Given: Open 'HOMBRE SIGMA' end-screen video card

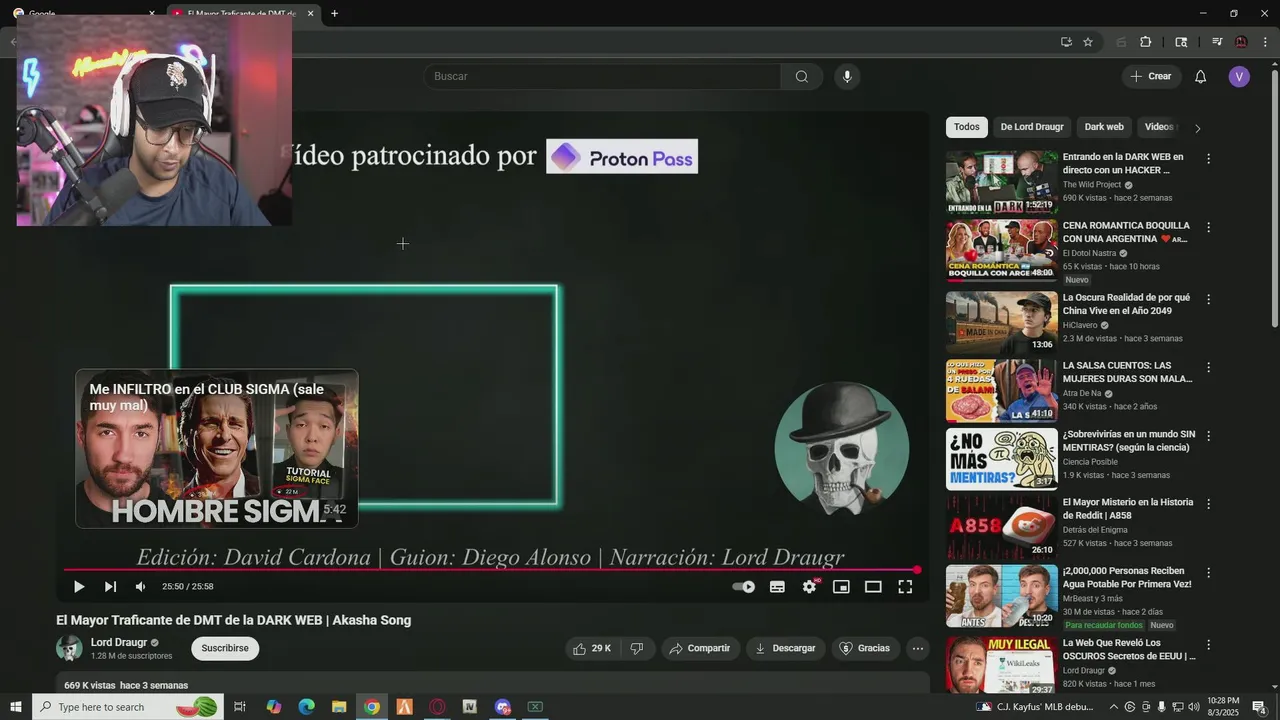Looking at the screenshot, I should click(217, 449).
